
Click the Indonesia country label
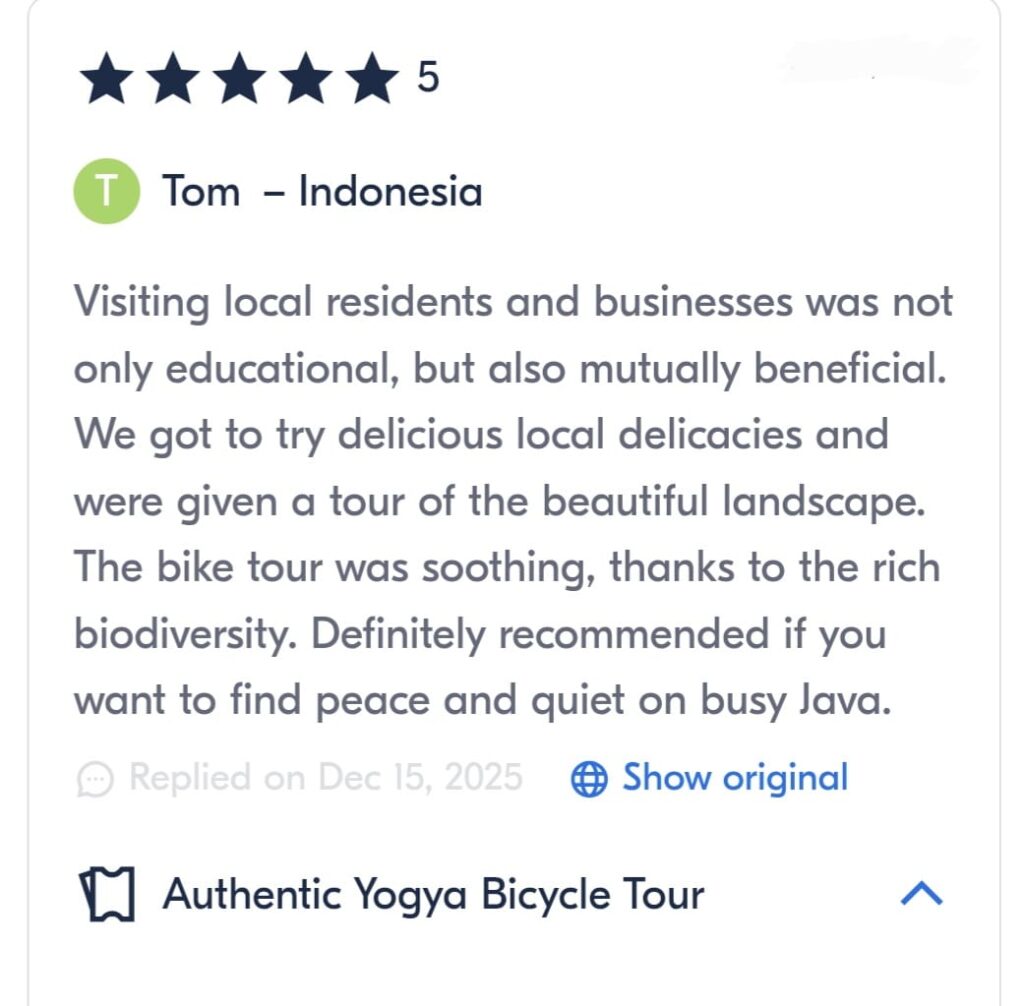pyautogui.click(x=390, y=191)
